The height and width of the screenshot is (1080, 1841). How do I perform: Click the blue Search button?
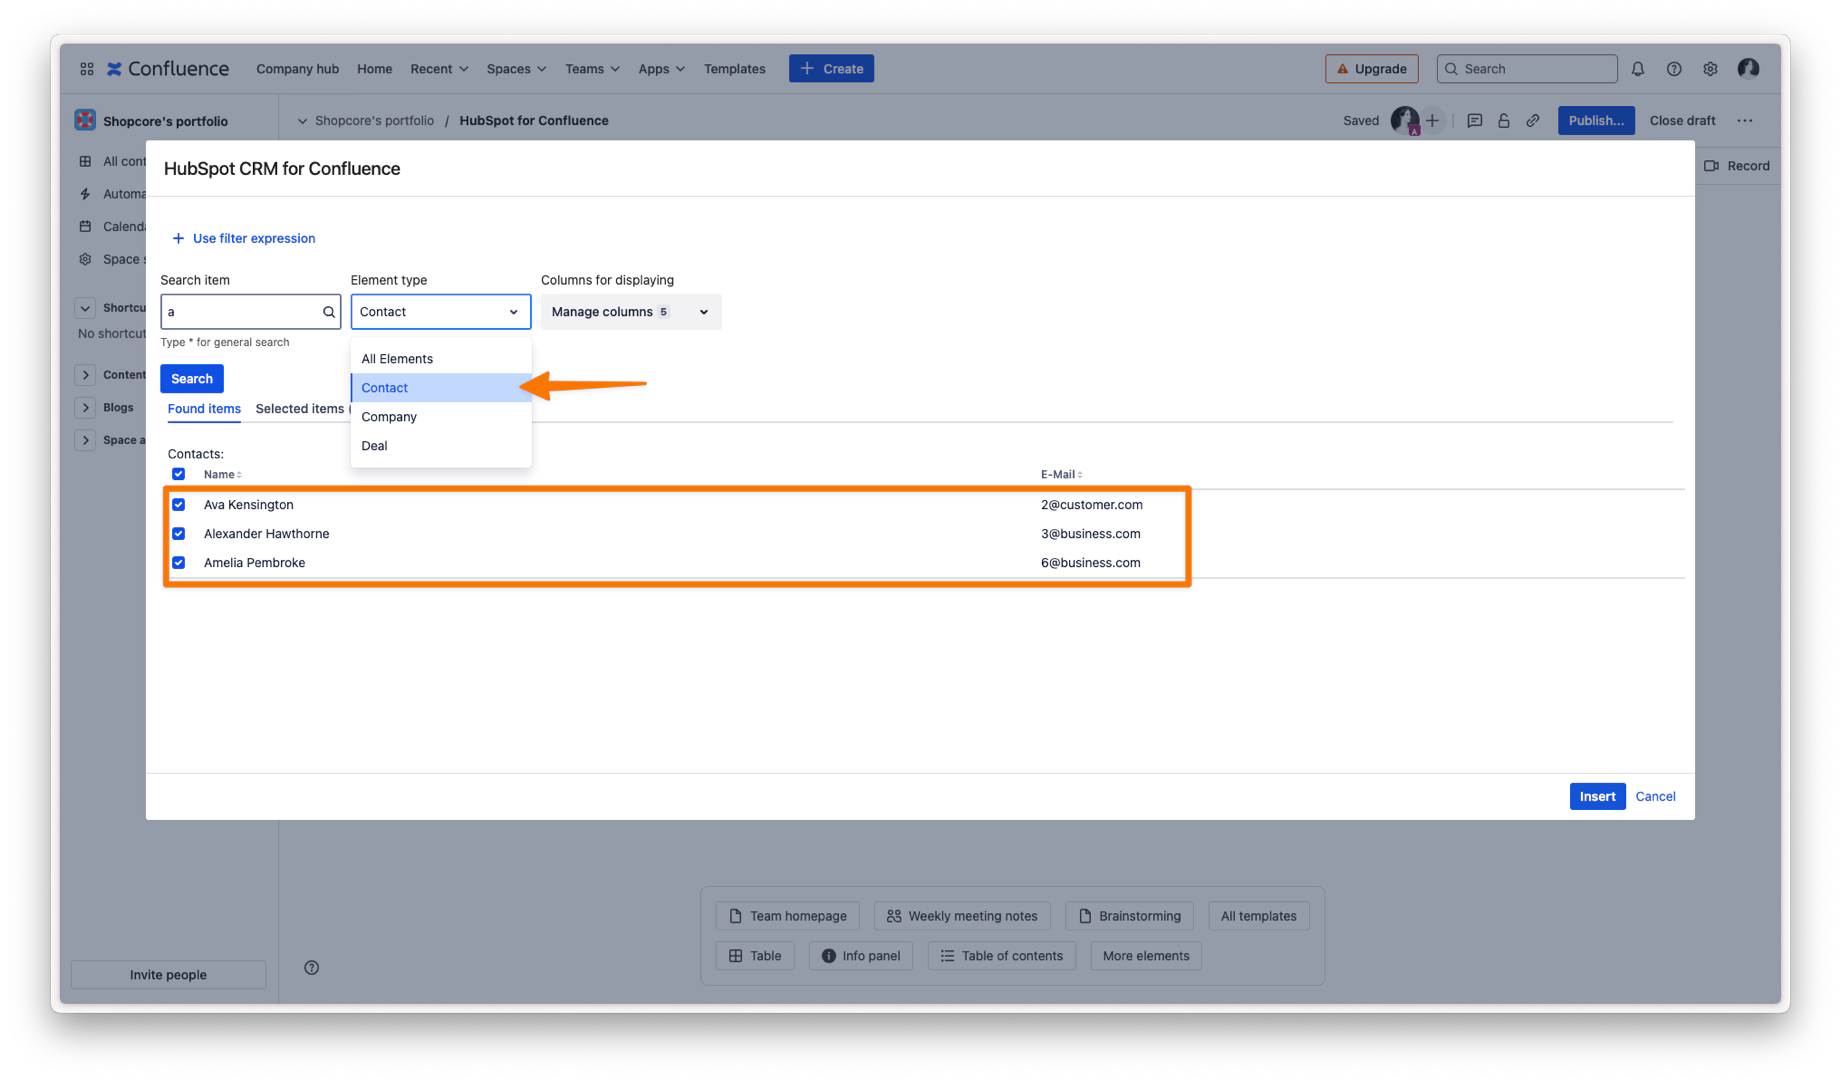[x=192, y=379]
